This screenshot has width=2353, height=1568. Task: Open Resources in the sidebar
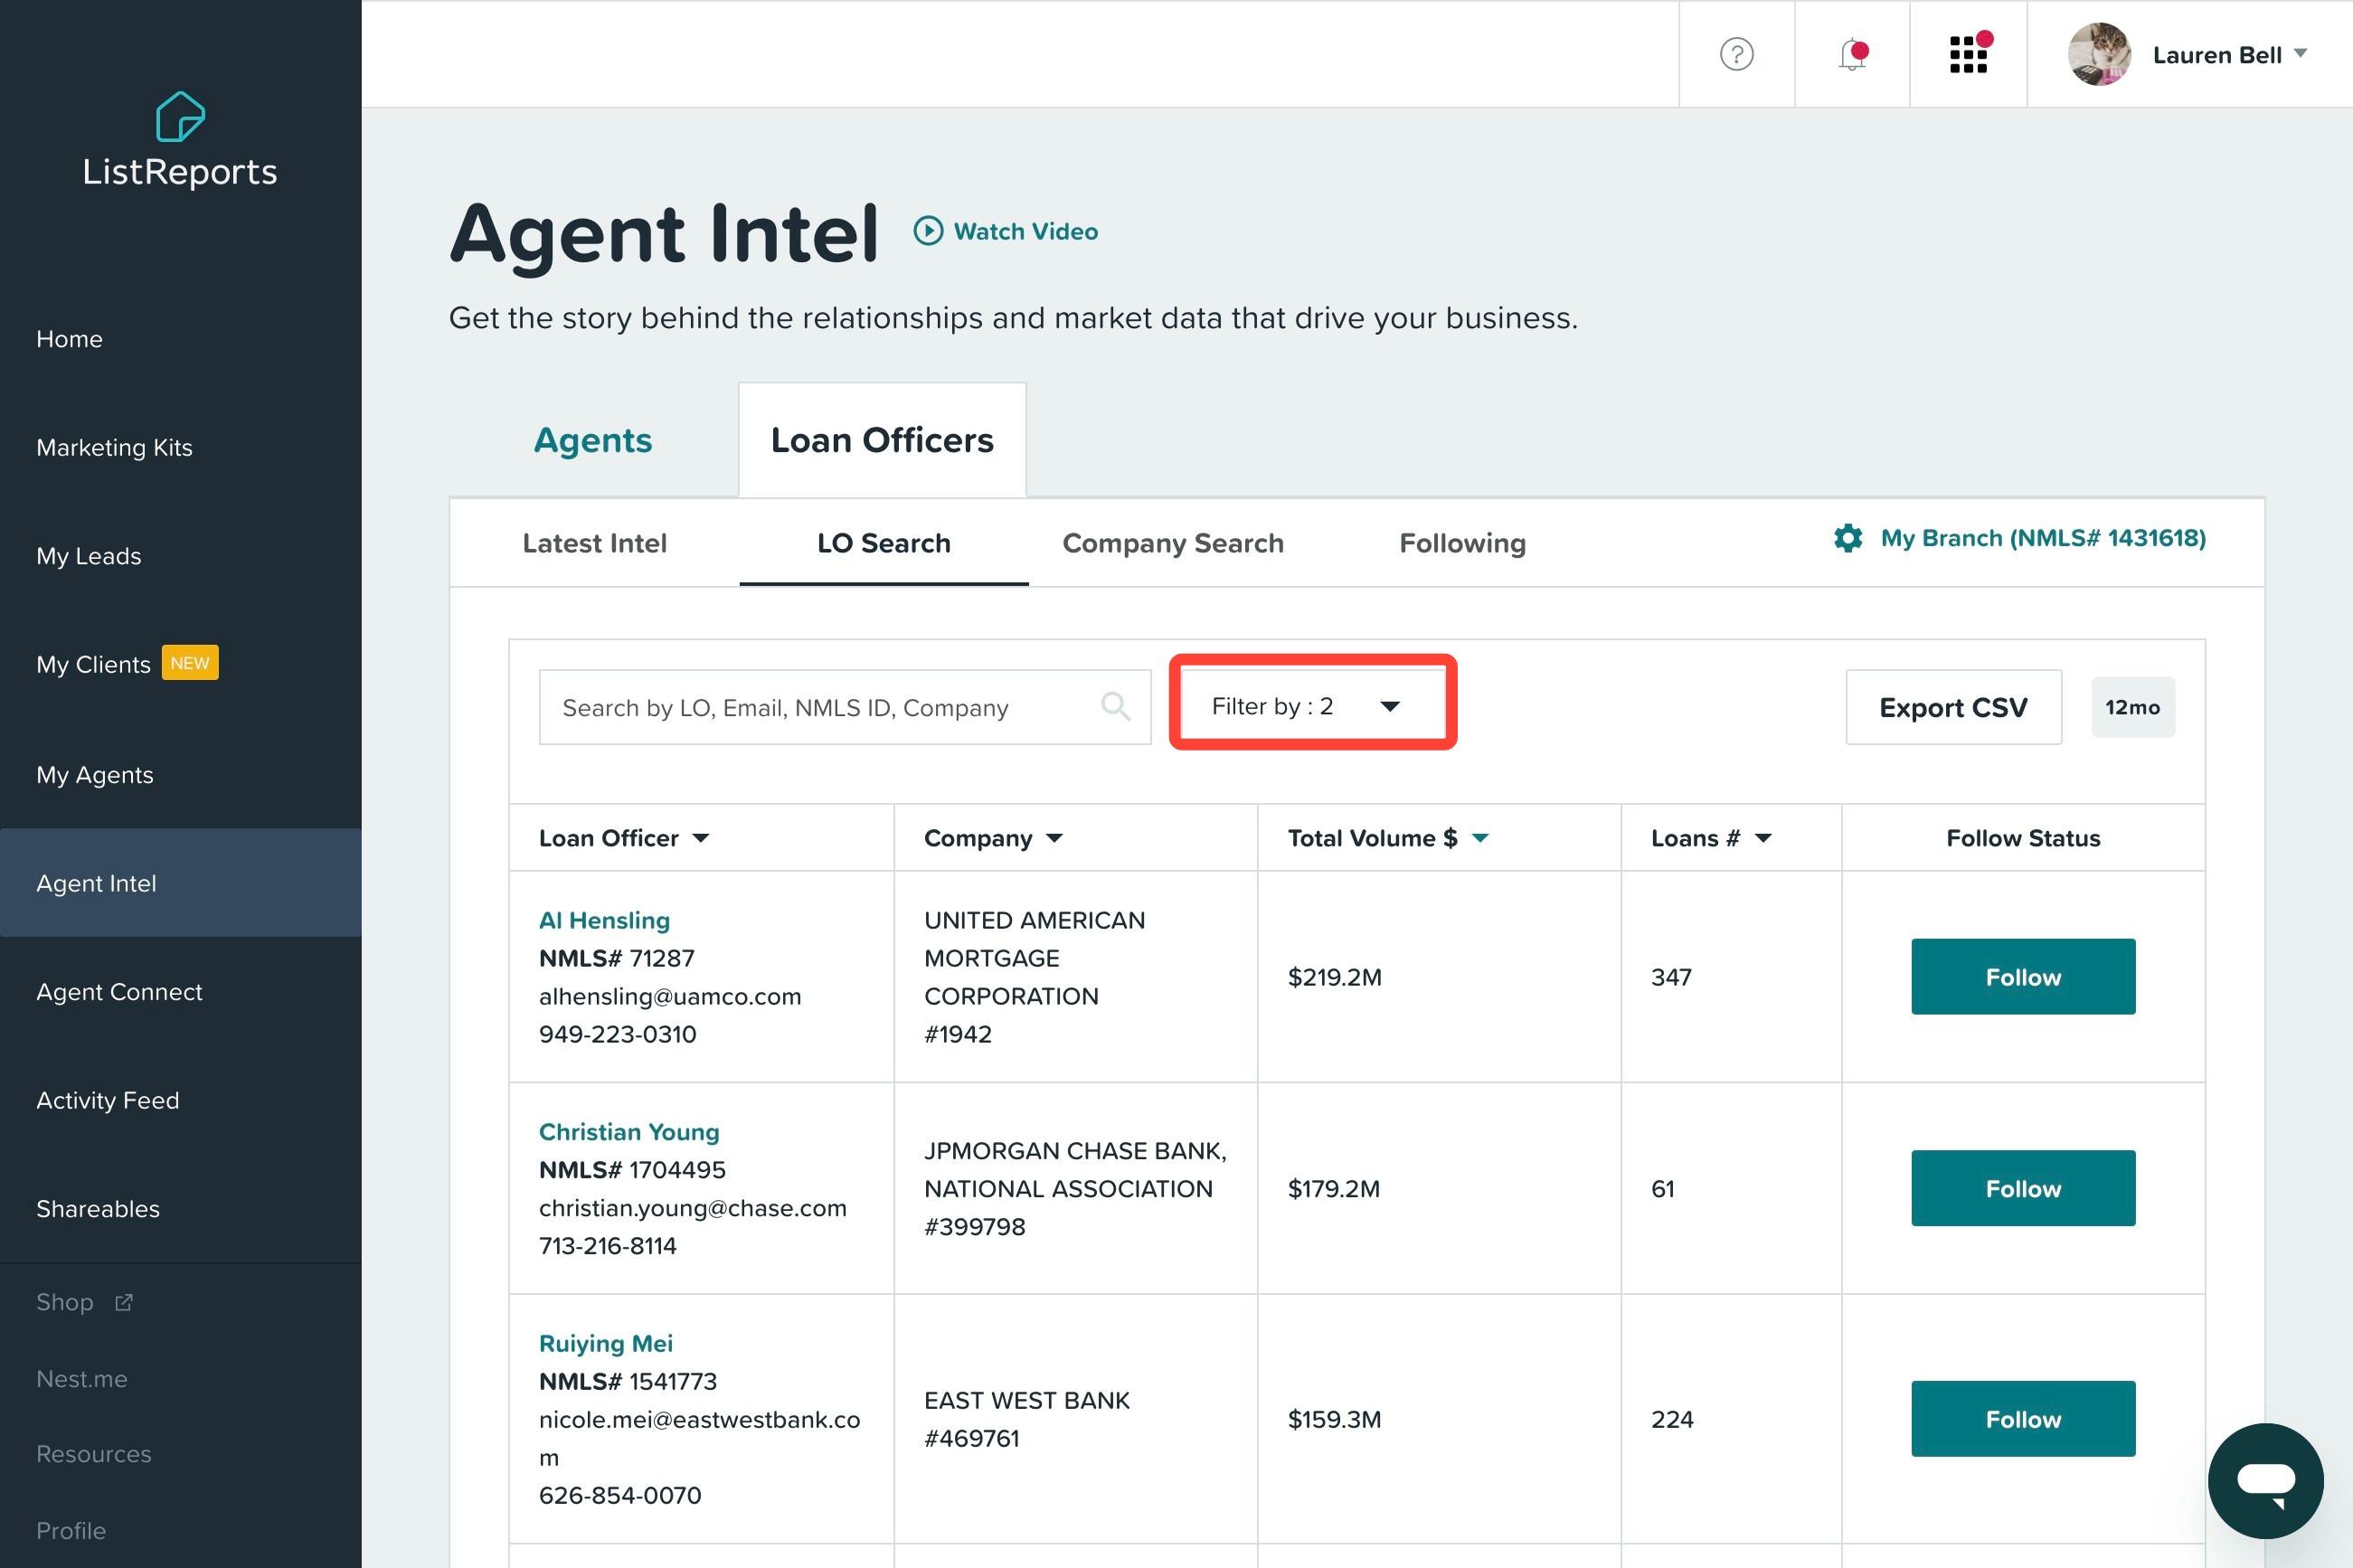(x=94, y=1454)
